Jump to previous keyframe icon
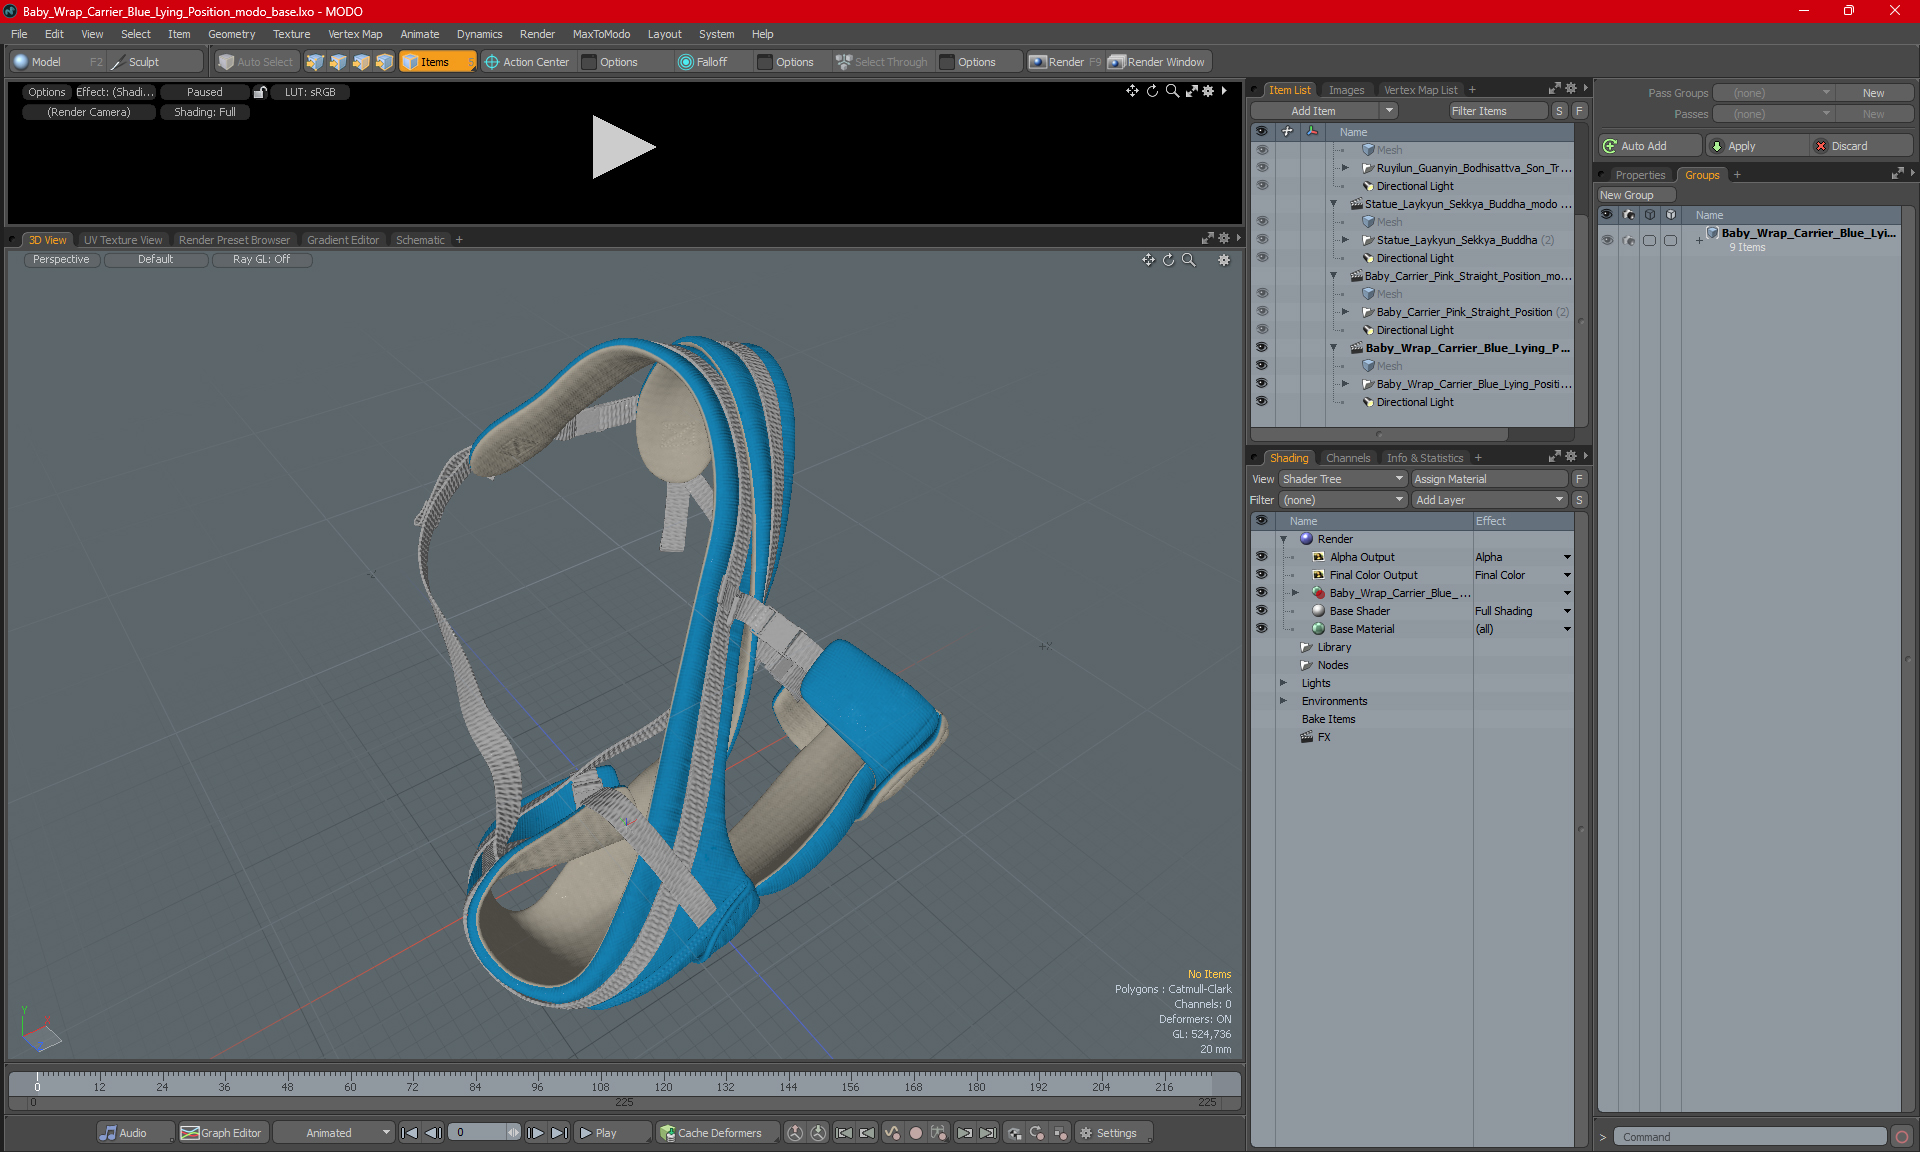1920x1152 pixels. [x=867, y=1133]
